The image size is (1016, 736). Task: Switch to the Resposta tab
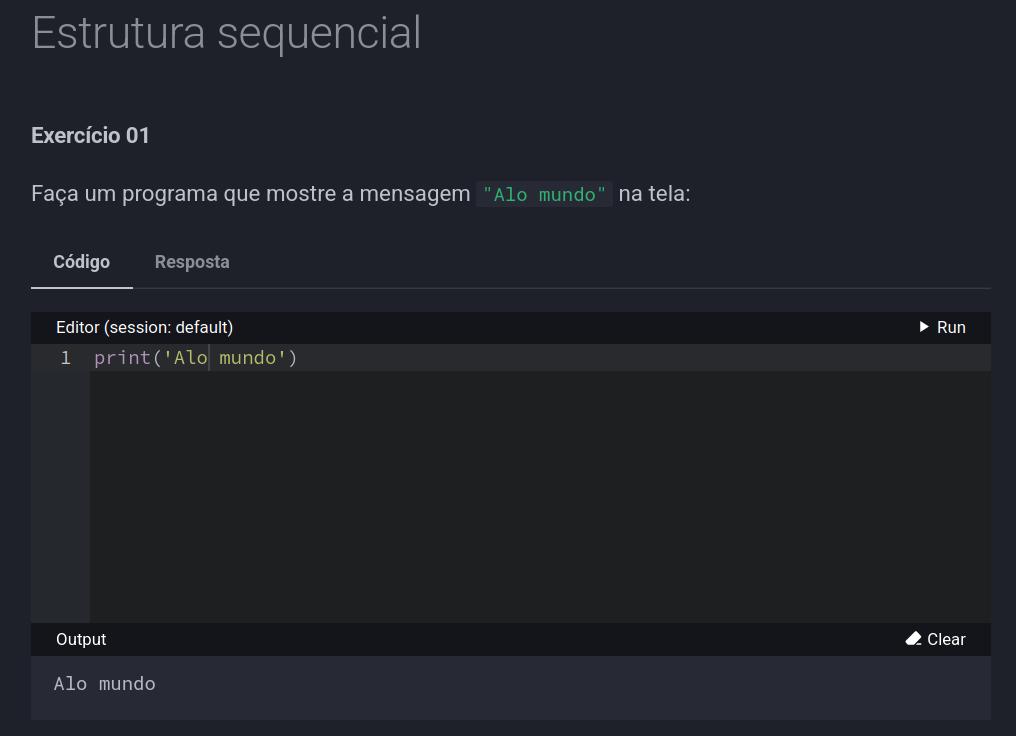point(192,262)
